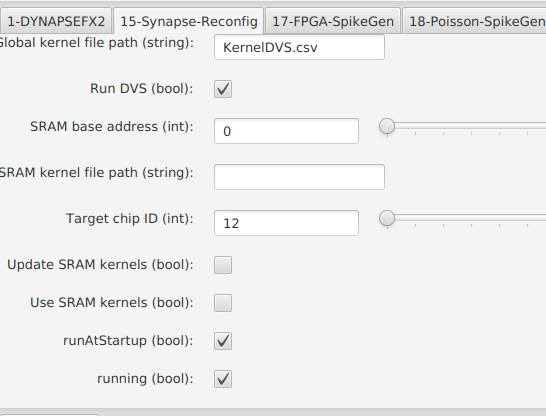This screenshot has height=416, width=546.
Task: Click along the Target chip ID slider track
Action: tap(467, 218)
